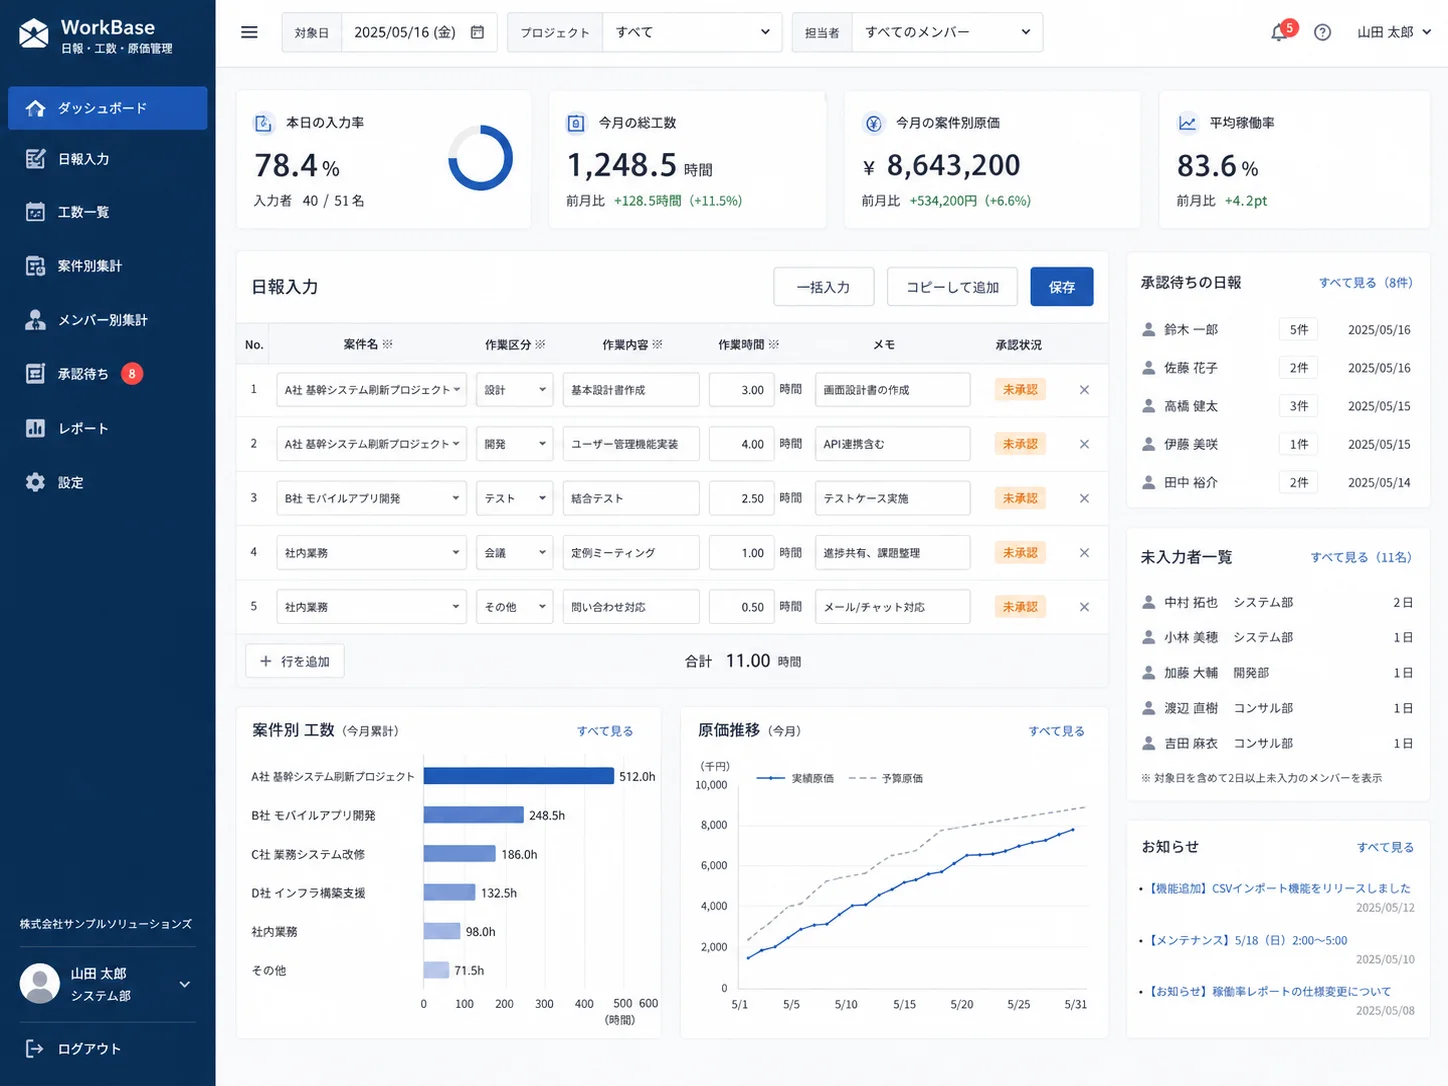Open すべて見る (8件) approvals link
Image resolution: width=1448 pixels, height=1086 pixels.
tap(1365, 283)
